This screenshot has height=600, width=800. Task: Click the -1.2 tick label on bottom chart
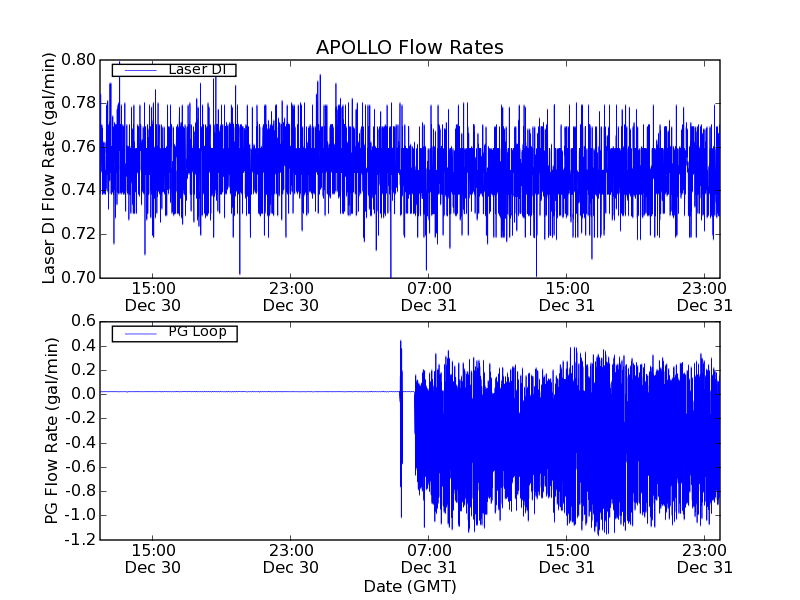pos(80,539)
